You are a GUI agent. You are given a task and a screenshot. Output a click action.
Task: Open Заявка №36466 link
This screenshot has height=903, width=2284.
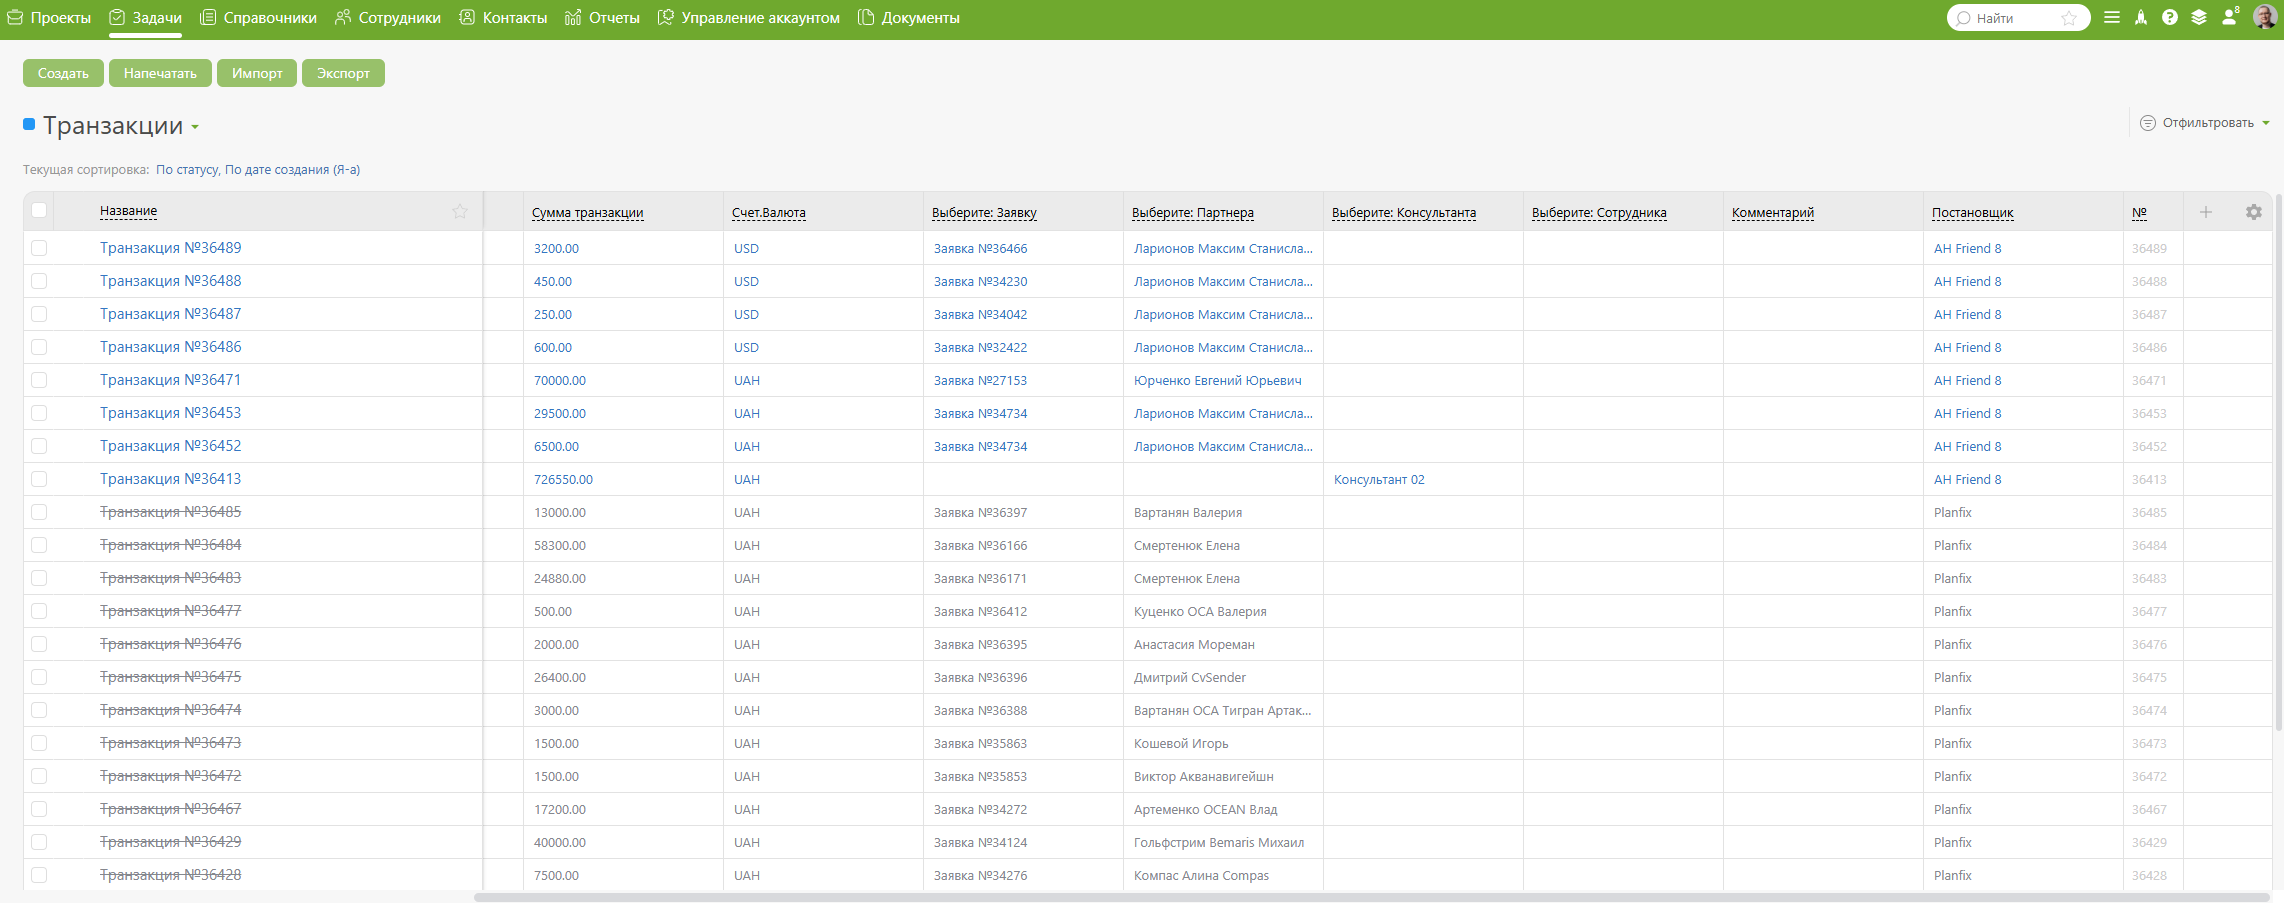click(x=980, y=248)
